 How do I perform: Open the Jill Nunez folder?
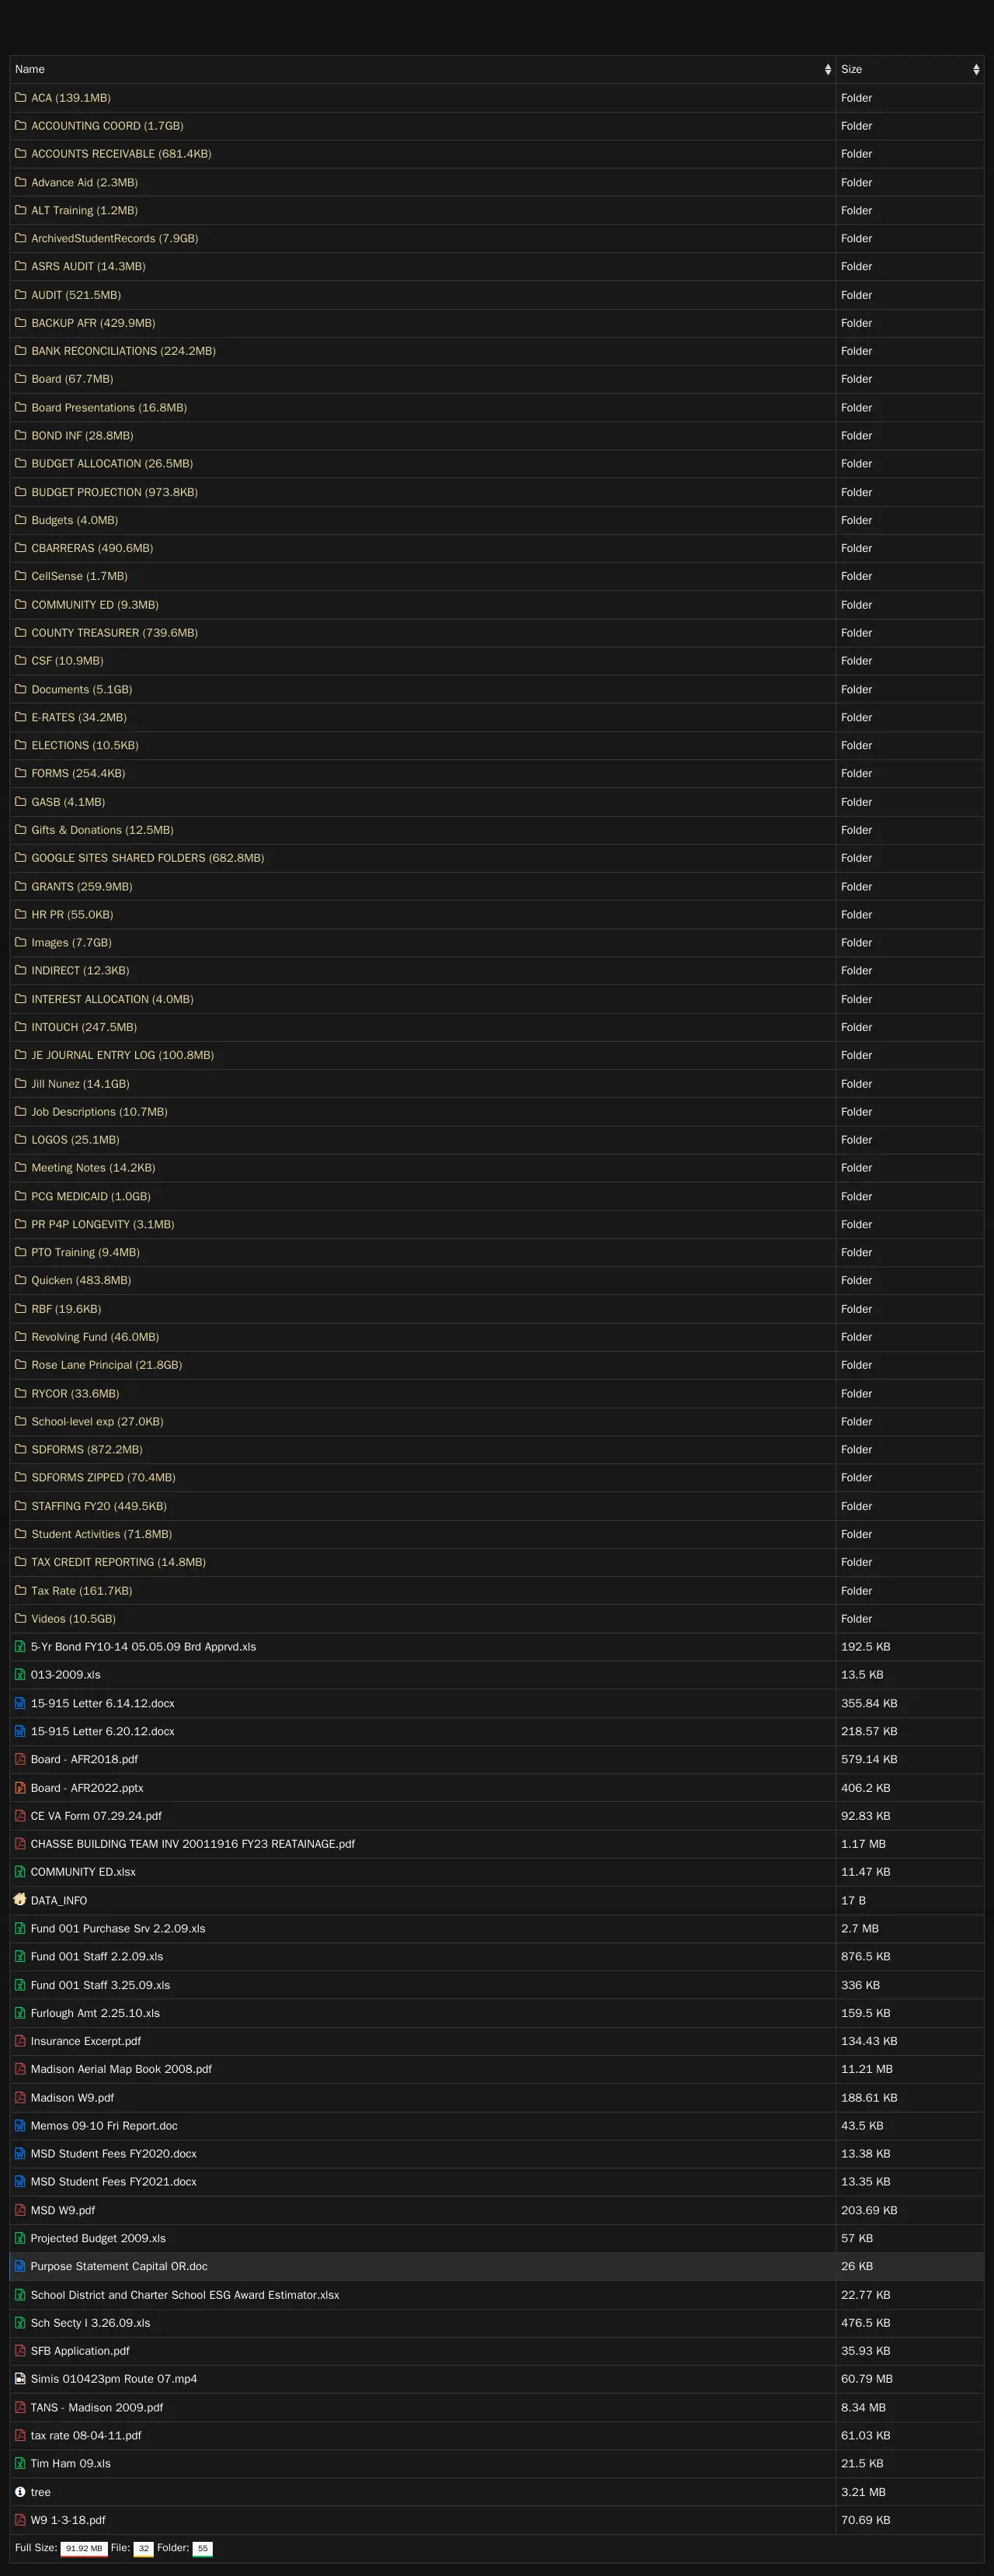point(80,1084)
